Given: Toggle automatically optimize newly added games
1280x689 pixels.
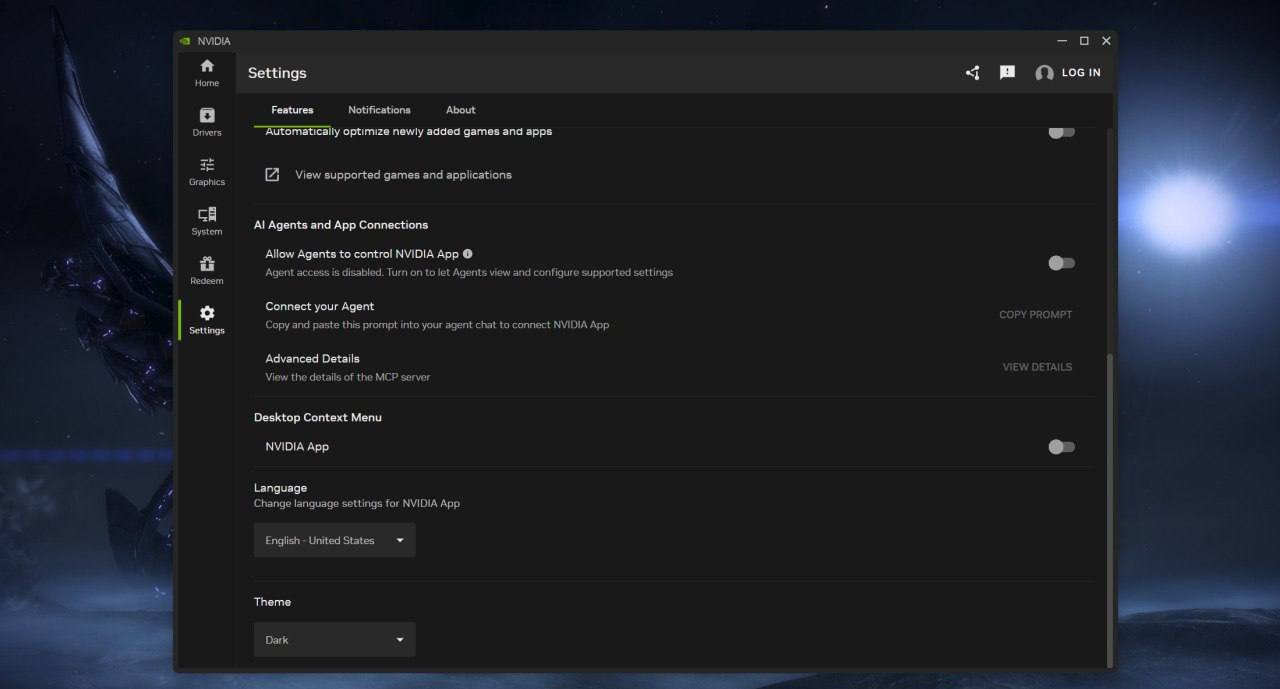Looking at the screenshot, I should tap(1061, 131).
